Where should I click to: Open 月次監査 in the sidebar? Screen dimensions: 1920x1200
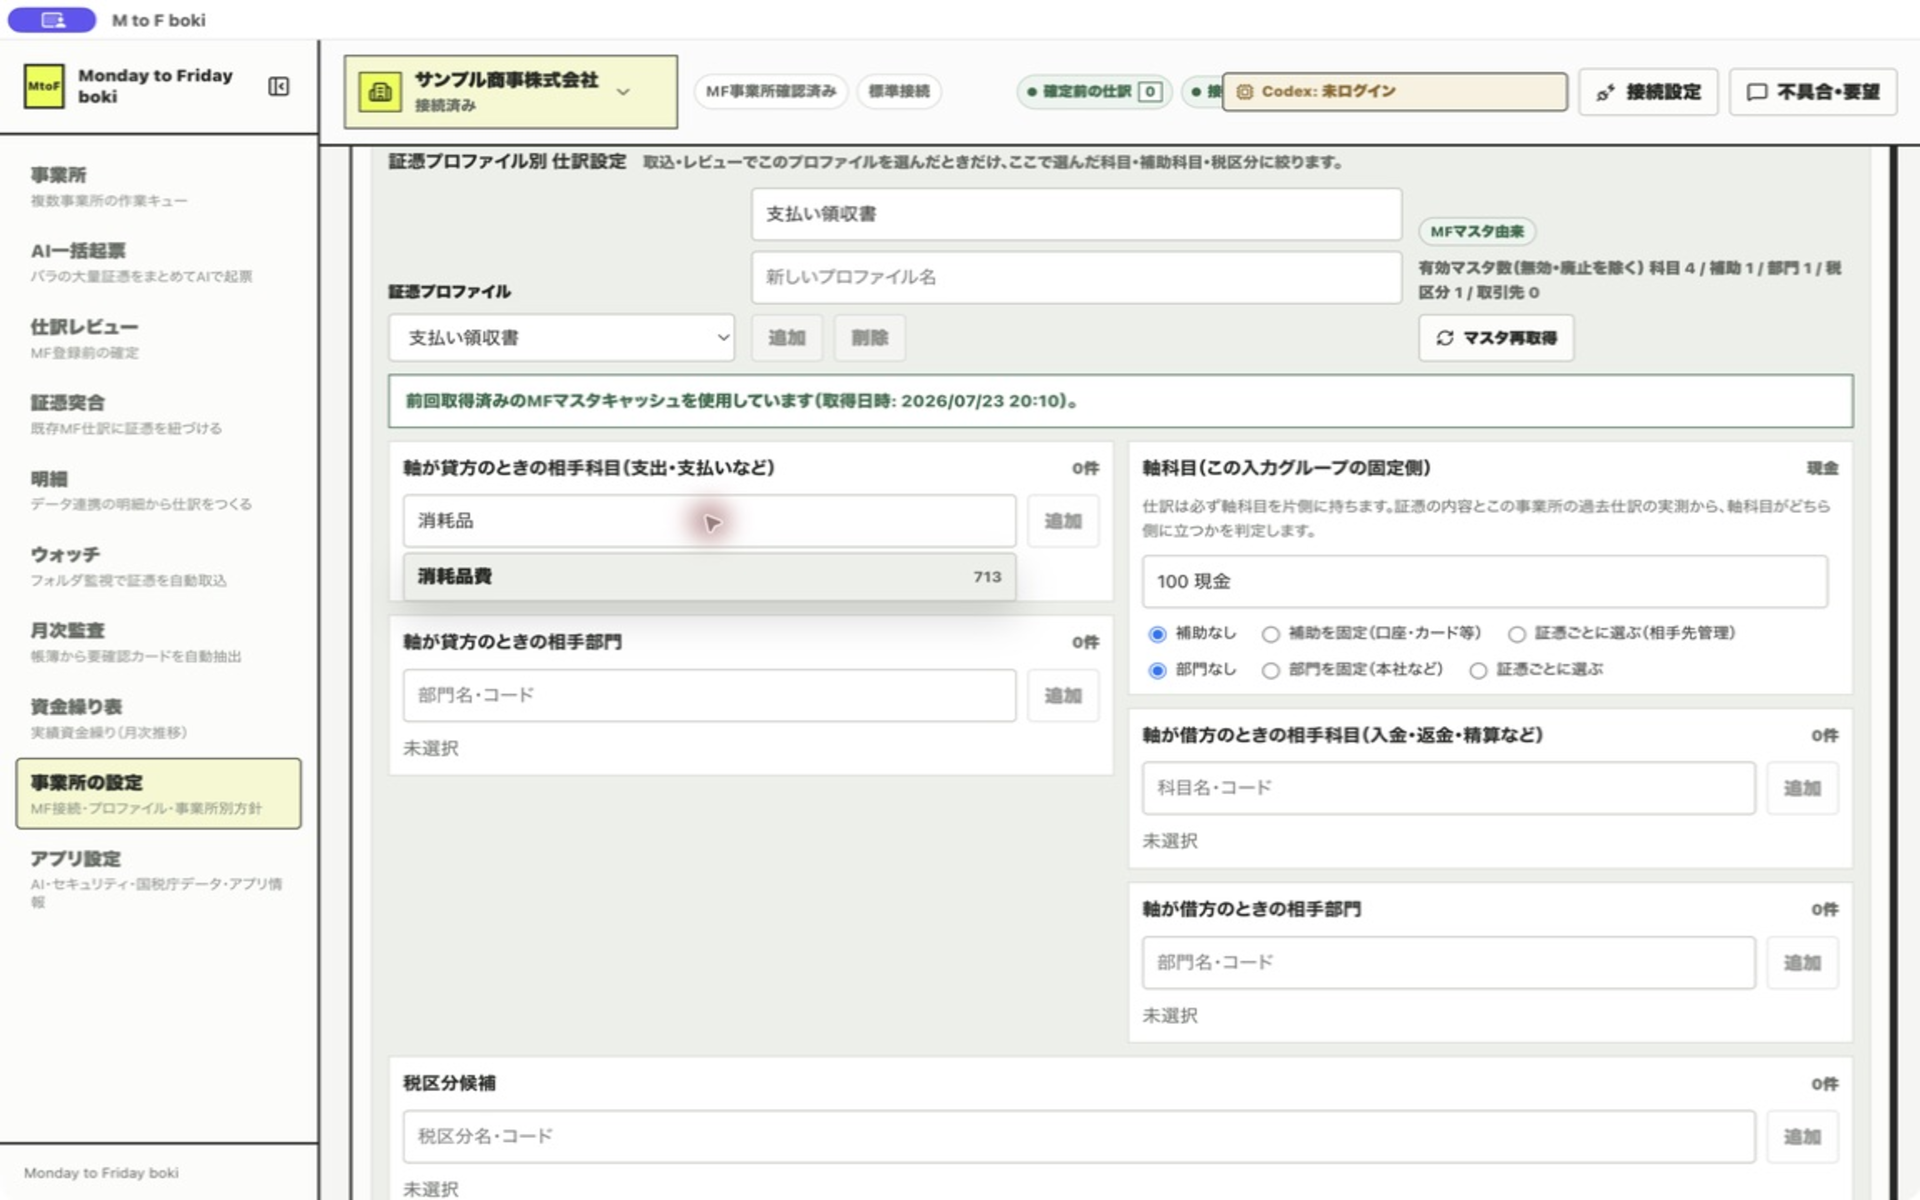[159, 642]
